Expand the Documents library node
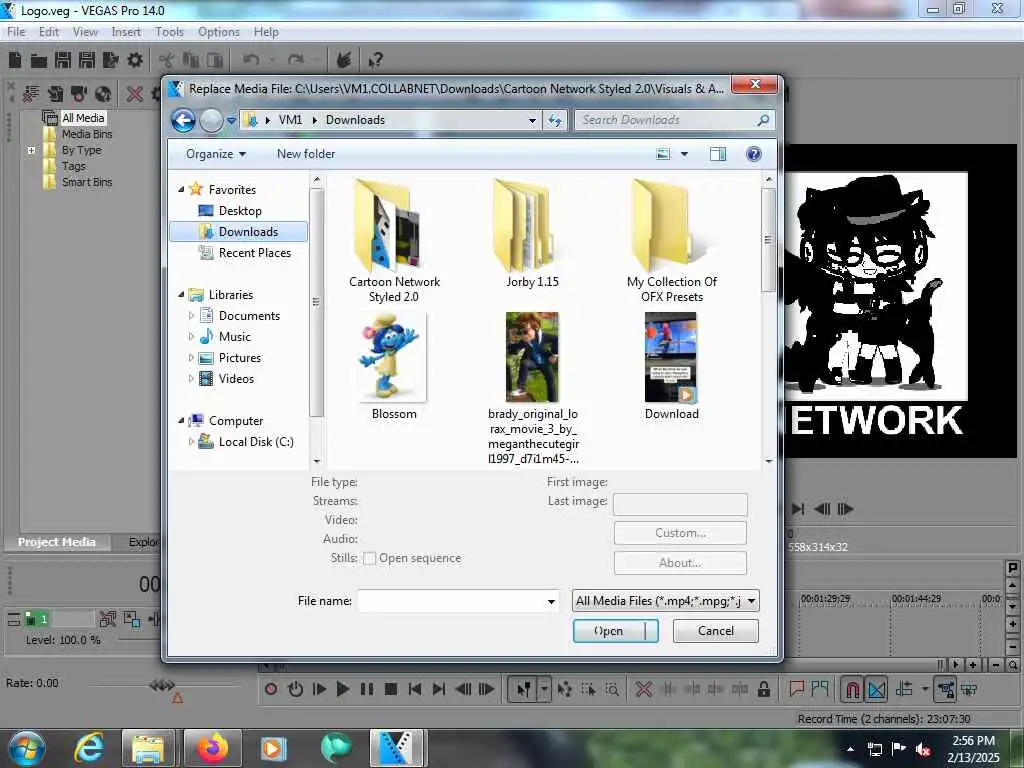Screen dimensions: 1024x768 pos(191,315)
